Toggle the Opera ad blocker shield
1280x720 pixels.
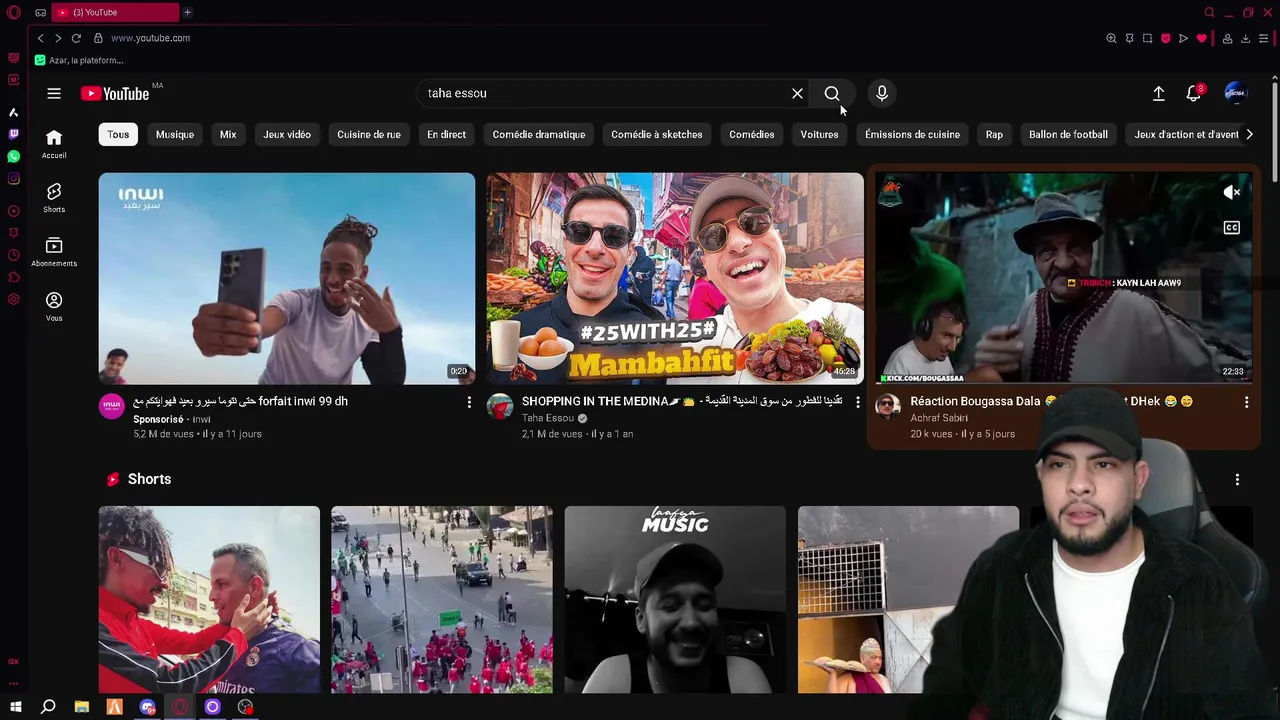click(x=1165, y=38)
